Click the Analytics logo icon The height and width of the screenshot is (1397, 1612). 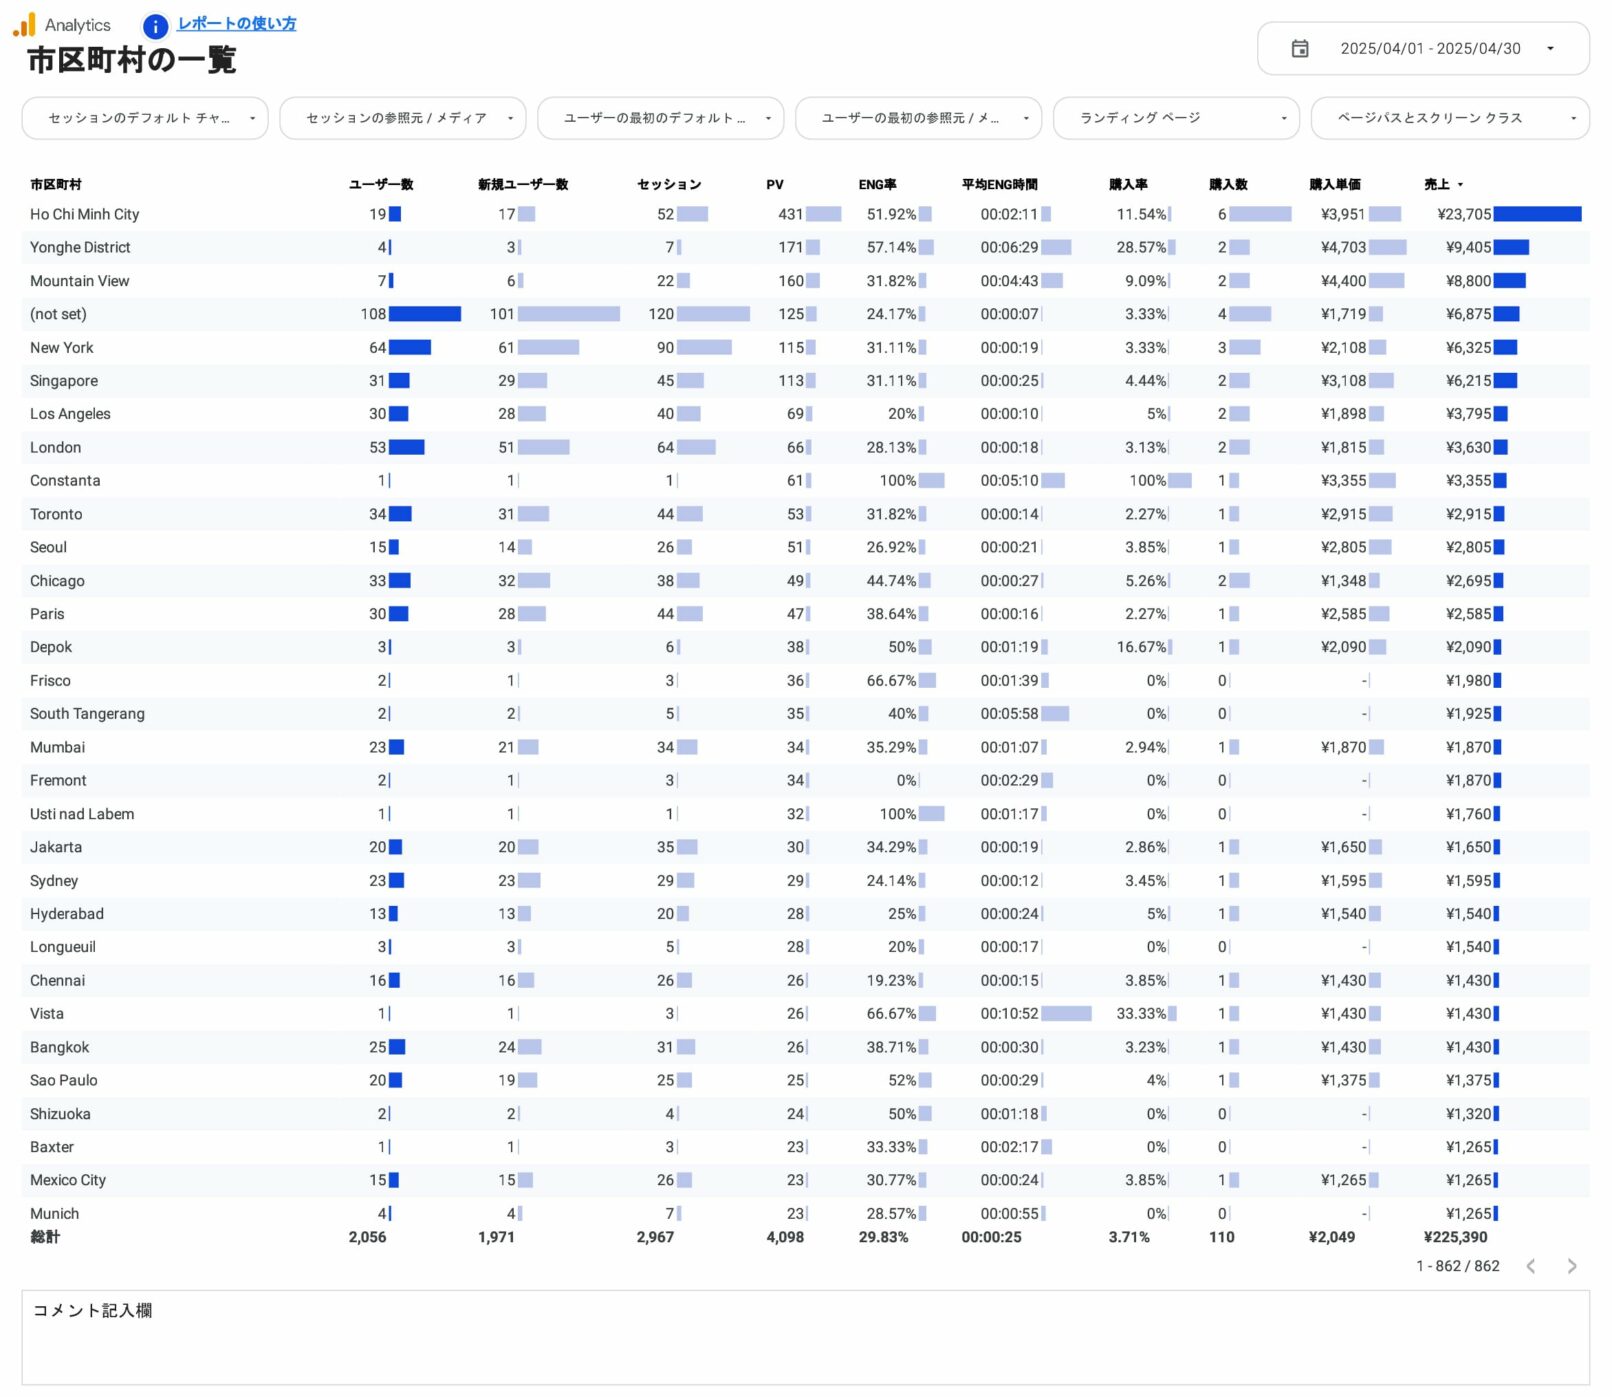[24, 24]
